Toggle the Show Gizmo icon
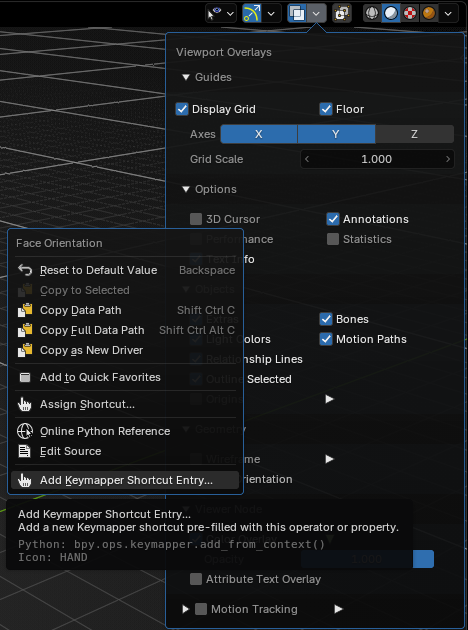The width and height of the screenshot is (468, 630). point(252,14)
